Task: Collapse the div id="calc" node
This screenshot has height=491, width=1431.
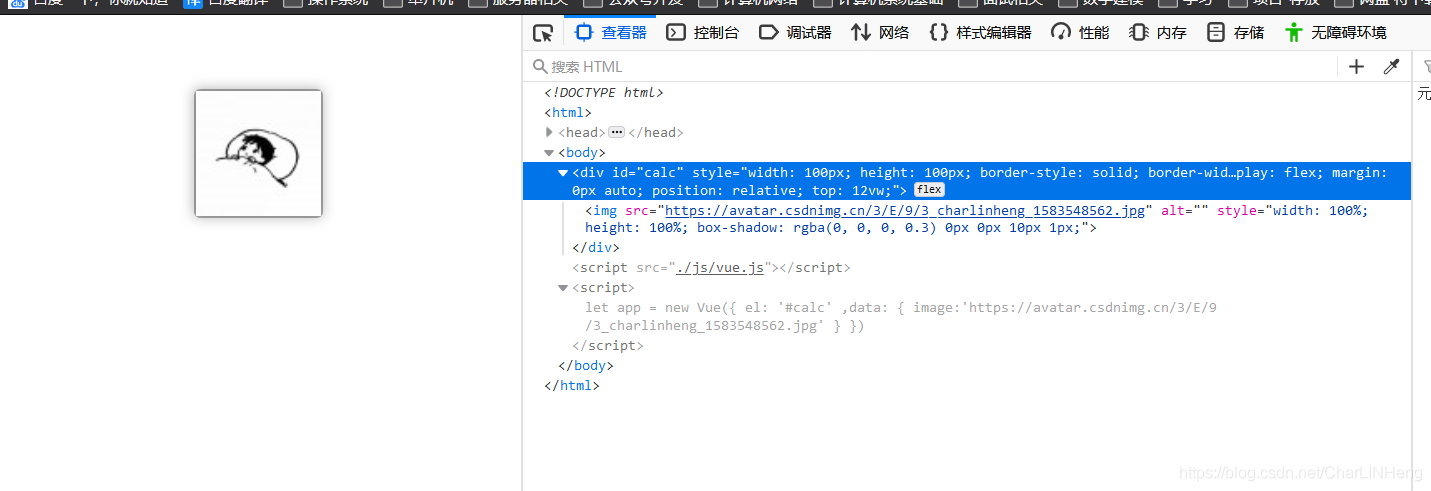Action: click(563, 173)
